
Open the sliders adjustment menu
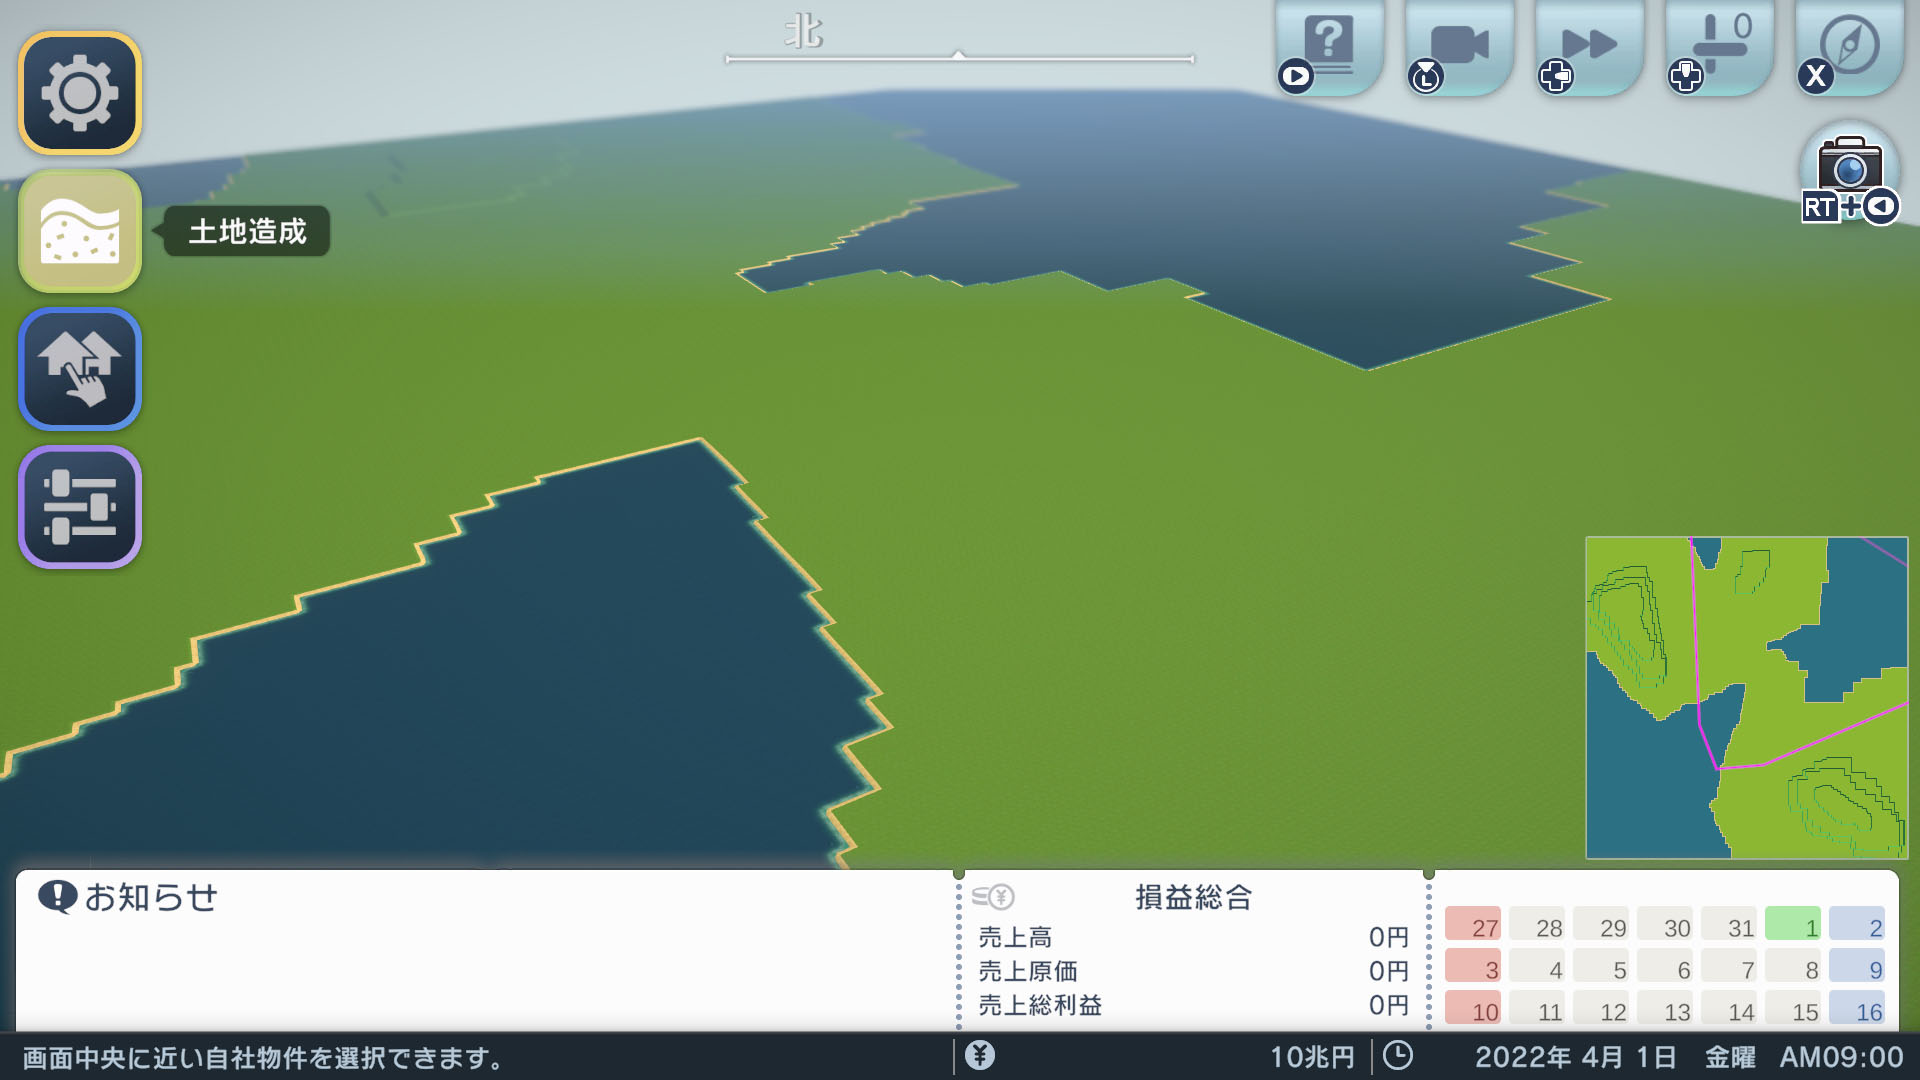(x=80, y=507)
